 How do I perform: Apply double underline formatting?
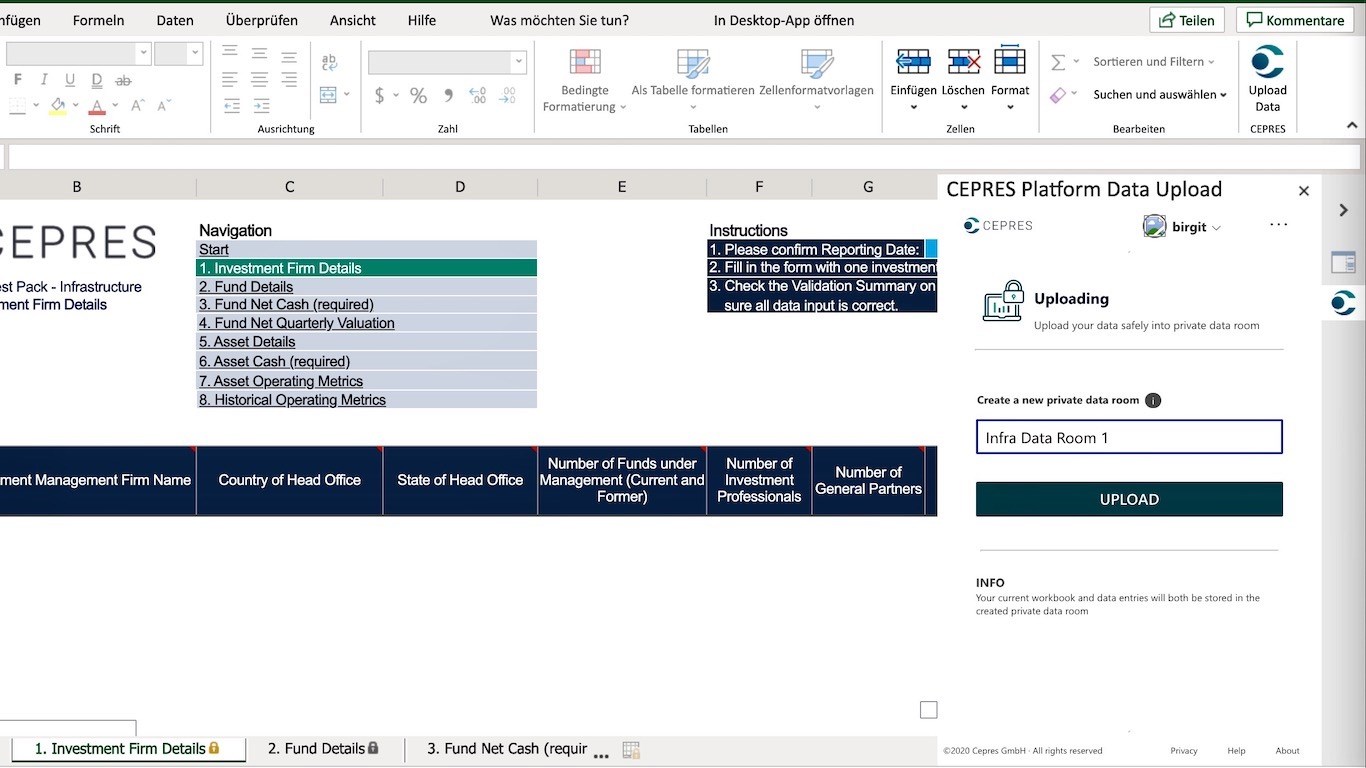[97, 80]
